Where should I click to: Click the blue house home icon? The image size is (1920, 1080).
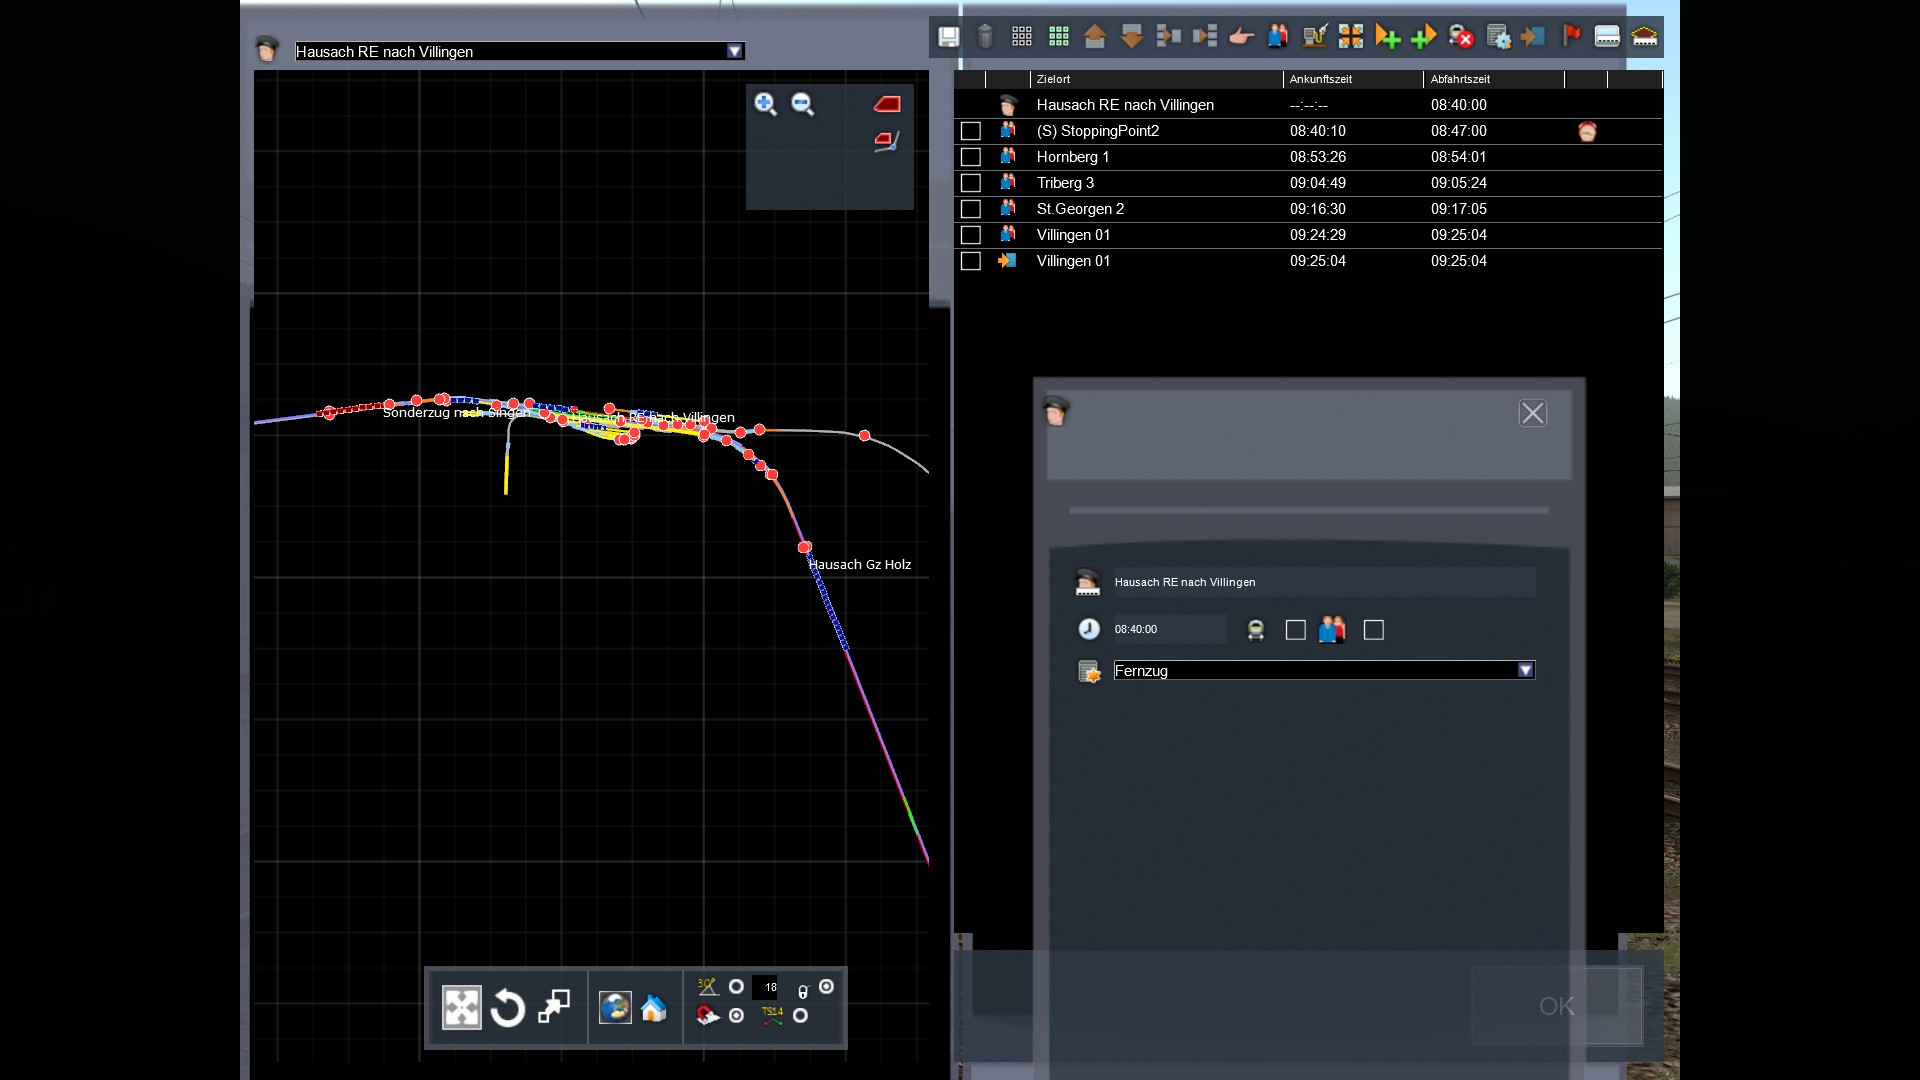pos(654,1008)
